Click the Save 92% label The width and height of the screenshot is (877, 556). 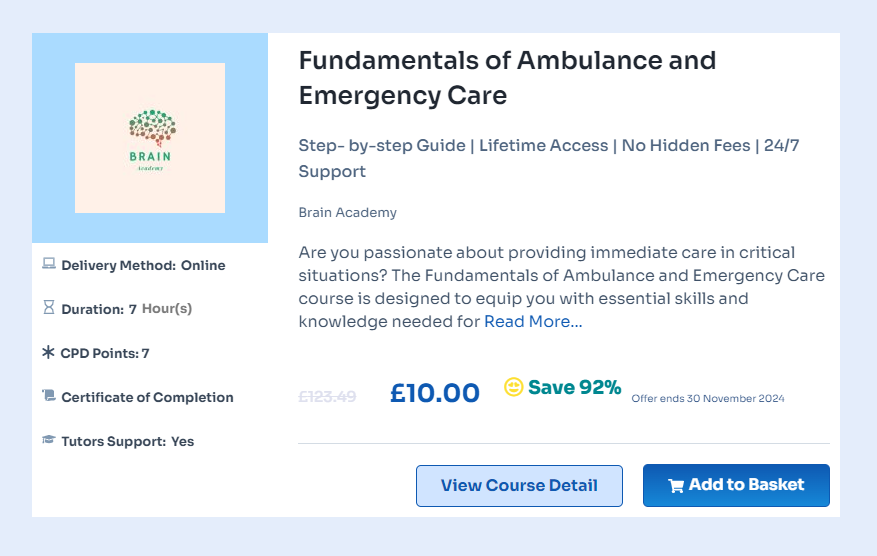pos(575,387)
